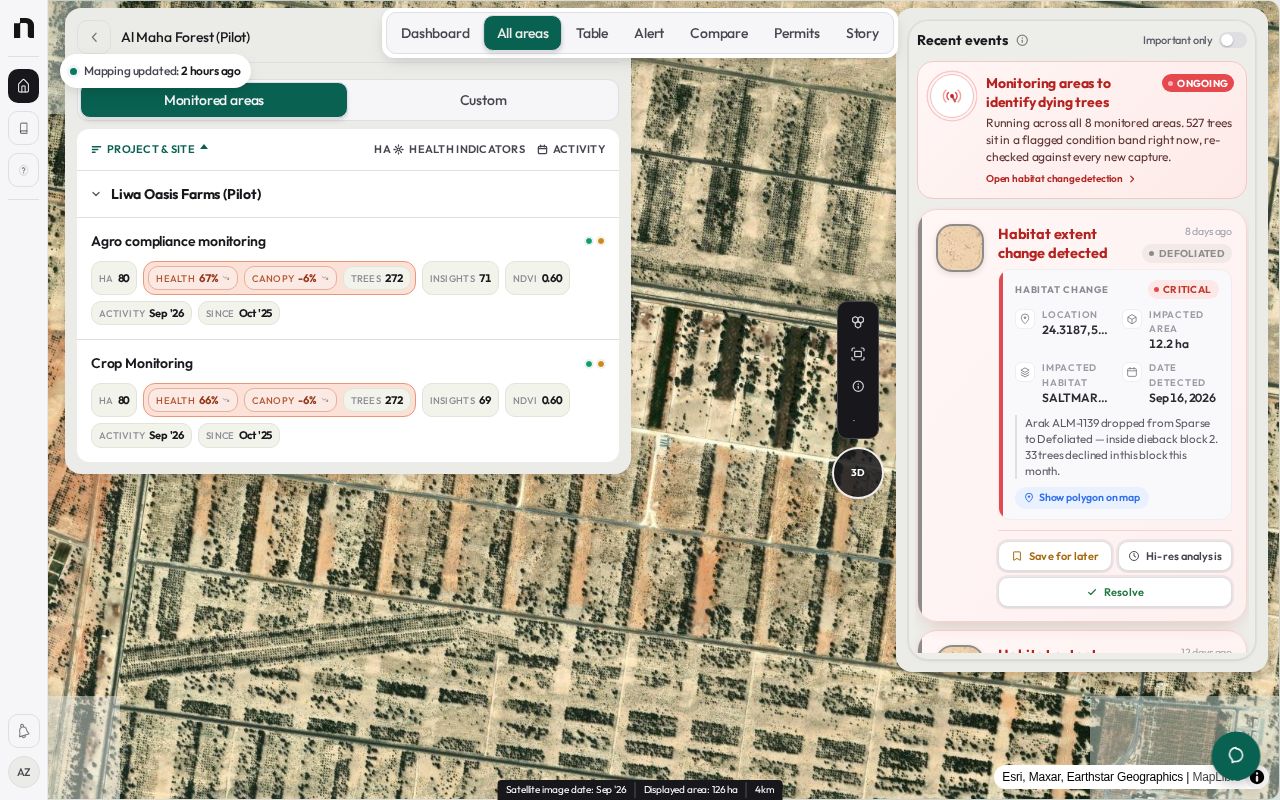Select the Monitored areas segment
1280x800 pixels.
214,100
